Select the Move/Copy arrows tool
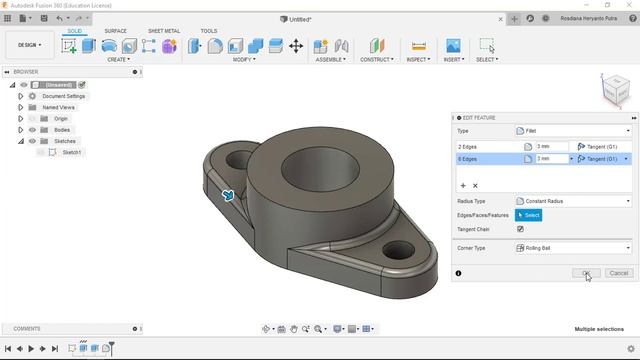The height and width of the screenshot is (360, 640). (296, 46)
